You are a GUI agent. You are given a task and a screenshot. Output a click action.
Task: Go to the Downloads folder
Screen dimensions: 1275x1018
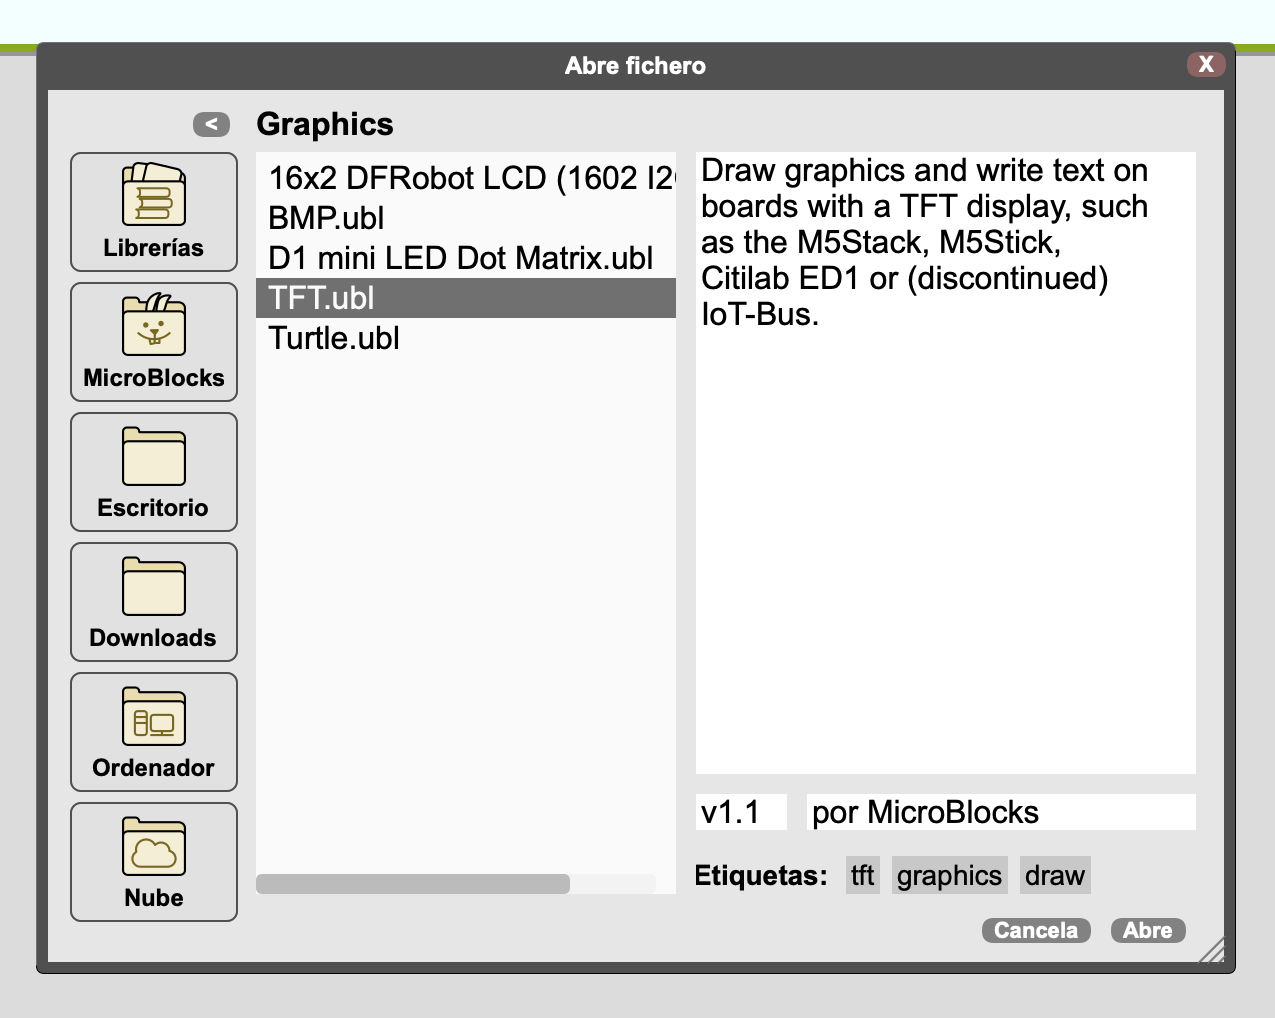[x=154, y=601]
